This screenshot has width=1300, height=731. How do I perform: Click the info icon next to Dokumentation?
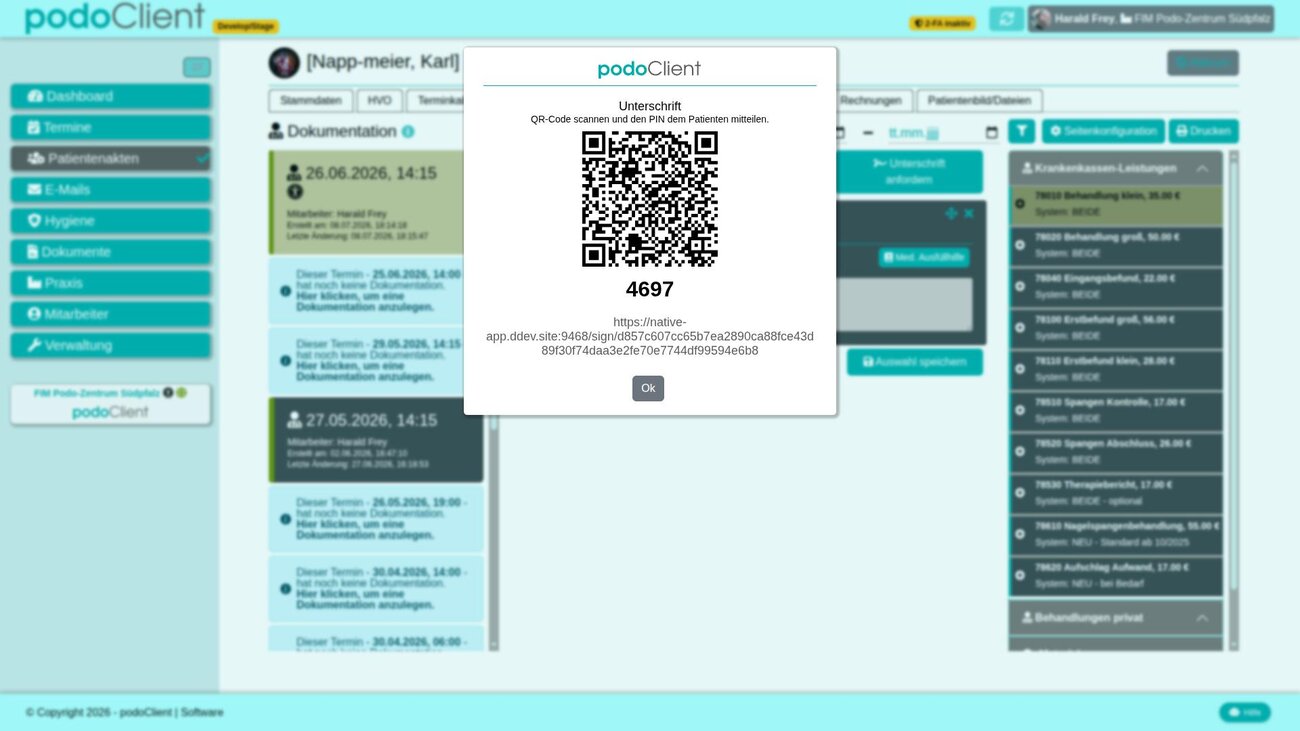408,132
